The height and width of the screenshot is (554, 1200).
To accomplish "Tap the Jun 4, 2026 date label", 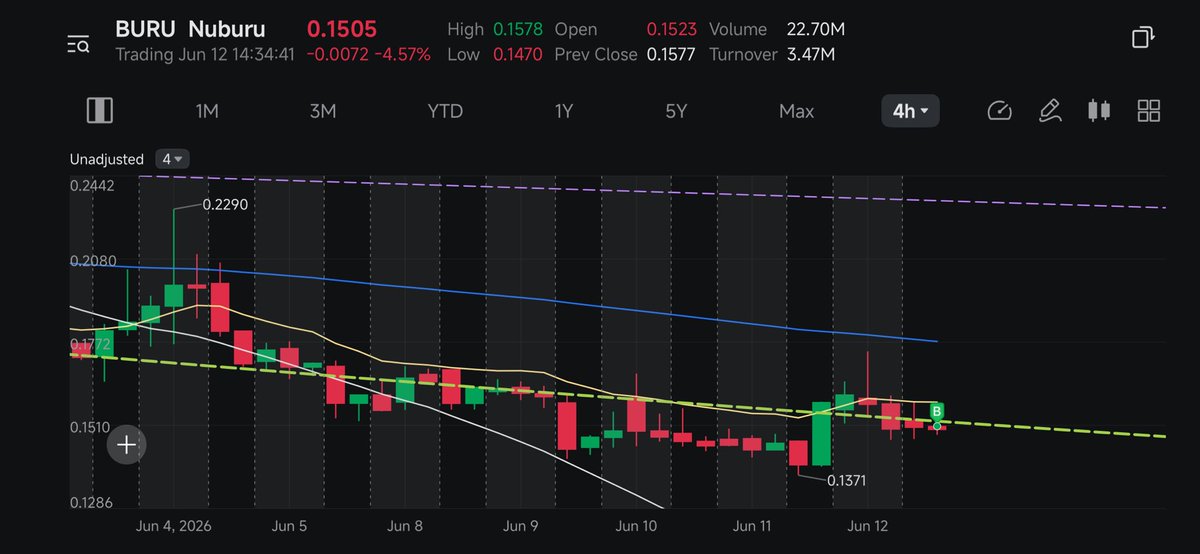I will [173, 525].
